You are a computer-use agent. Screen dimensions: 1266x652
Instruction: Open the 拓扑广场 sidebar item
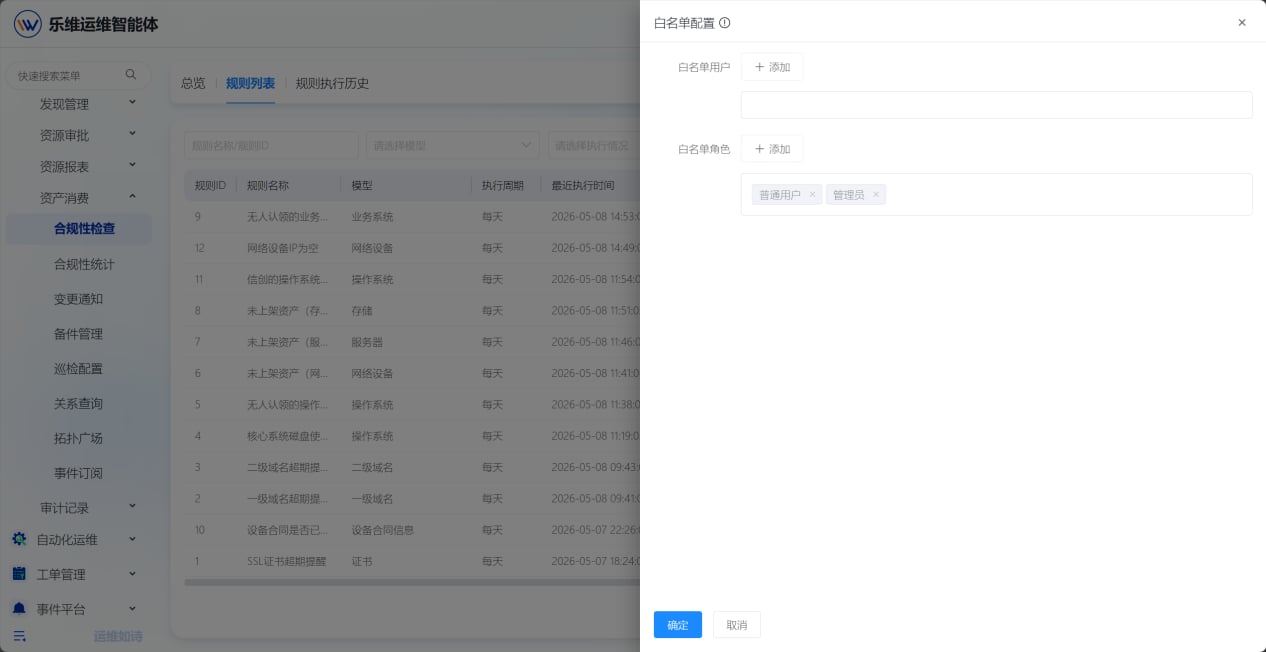[x=79, y=438]
